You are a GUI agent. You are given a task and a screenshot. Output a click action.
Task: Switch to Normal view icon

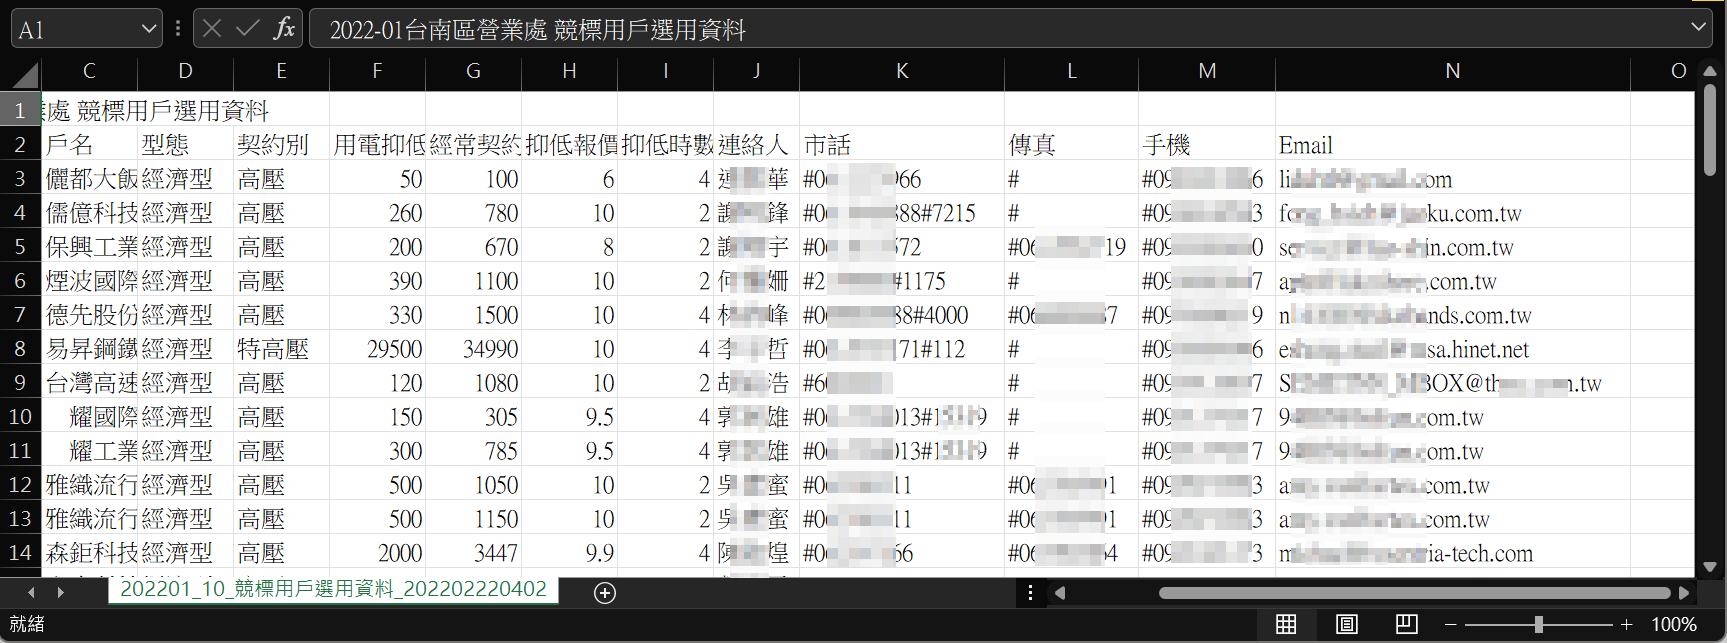coord(1286,625)
